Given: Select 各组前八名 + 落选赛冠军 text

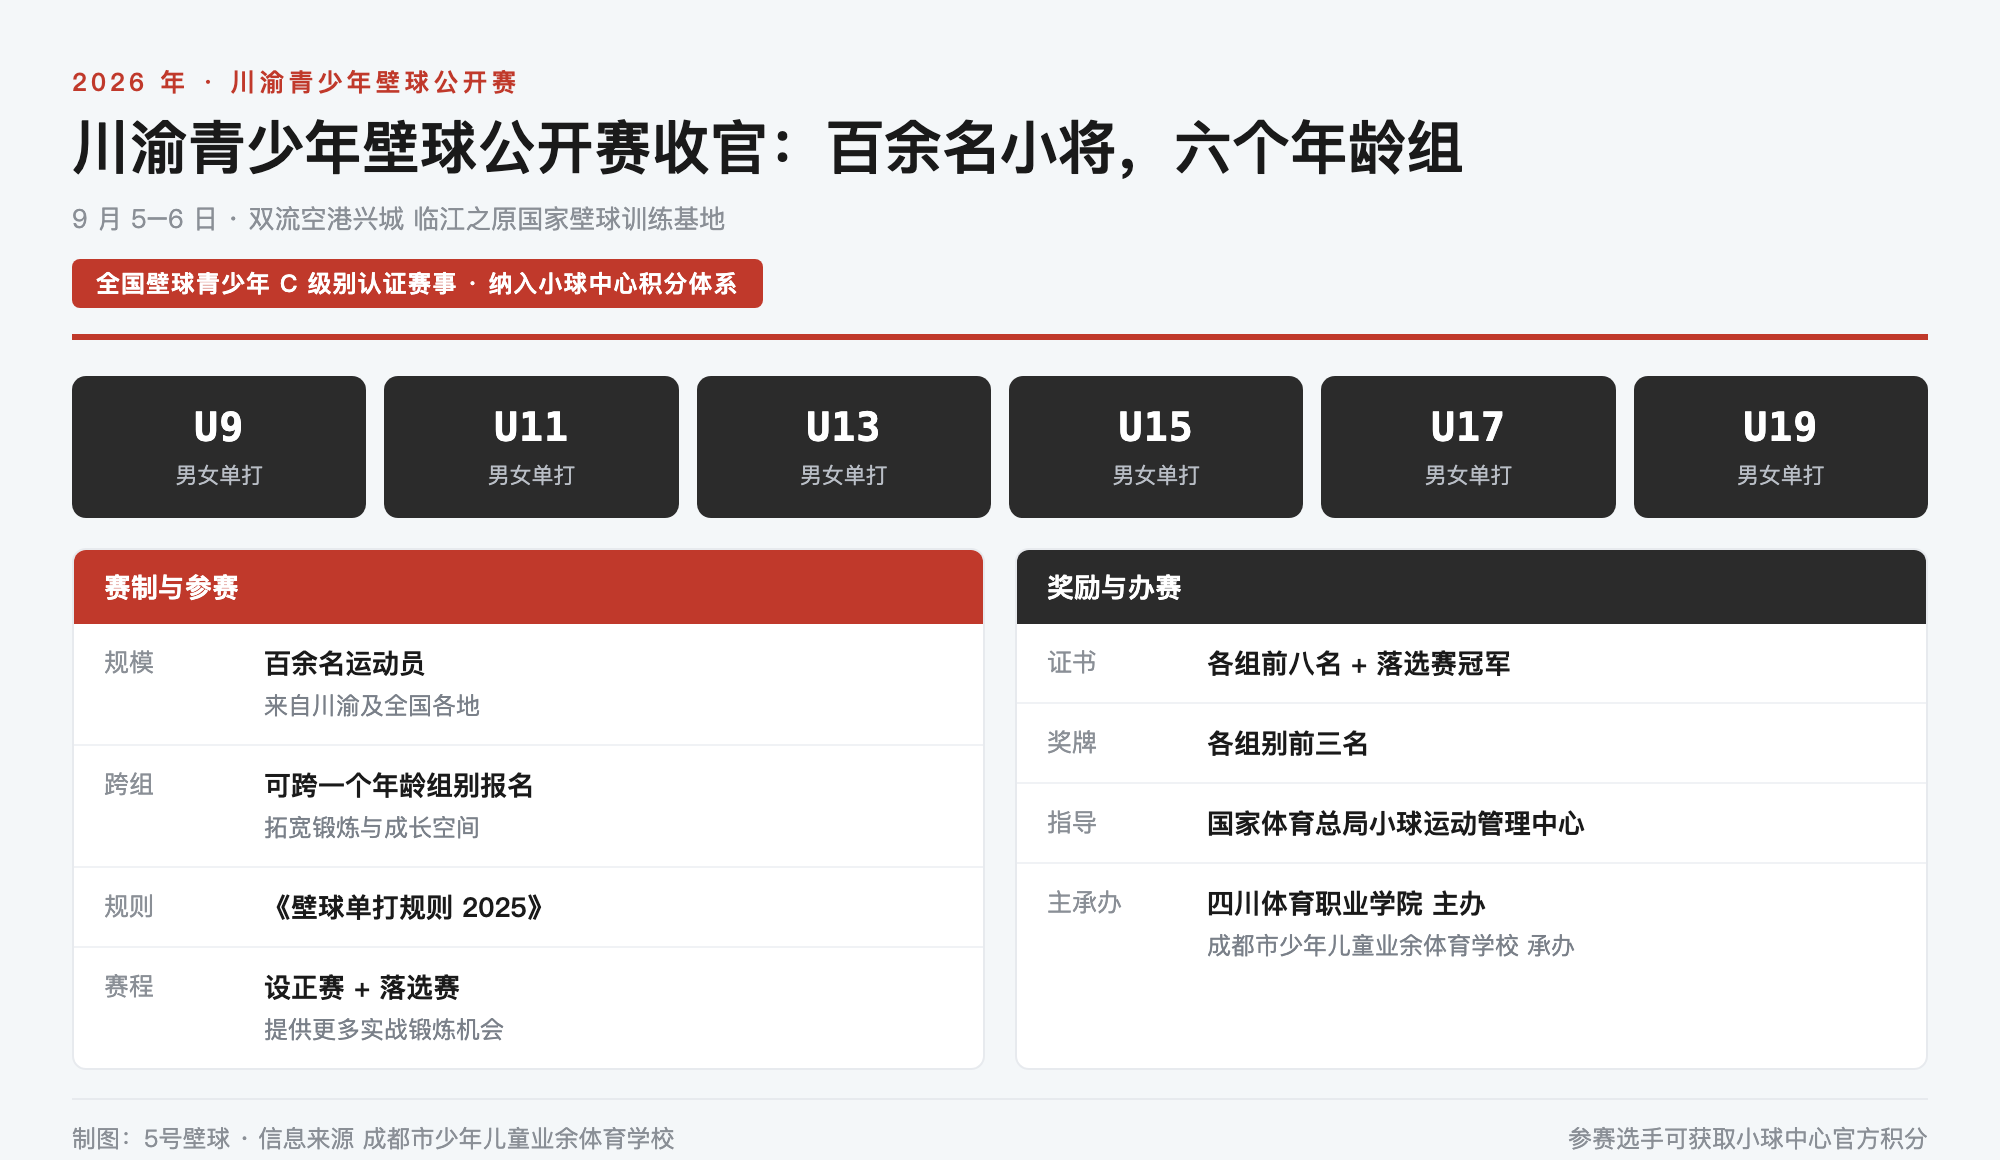Looking at the screenshot, I should click(1359, 663).
